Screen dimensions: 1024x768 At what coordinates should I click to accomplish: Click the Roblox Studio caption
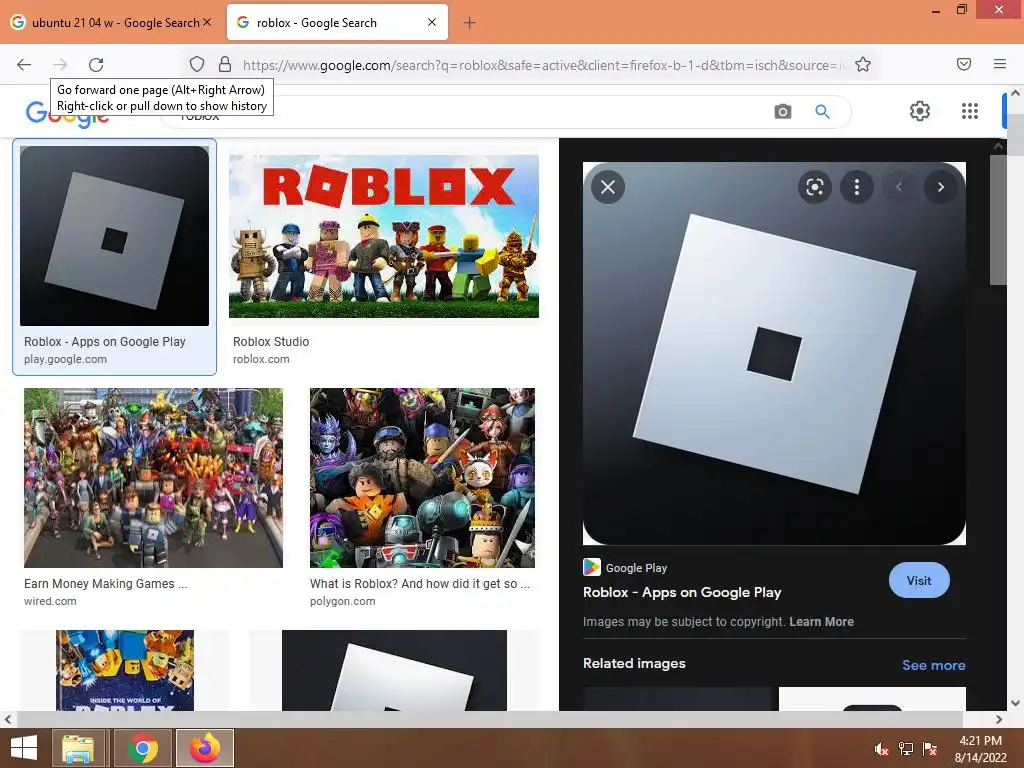271,342
